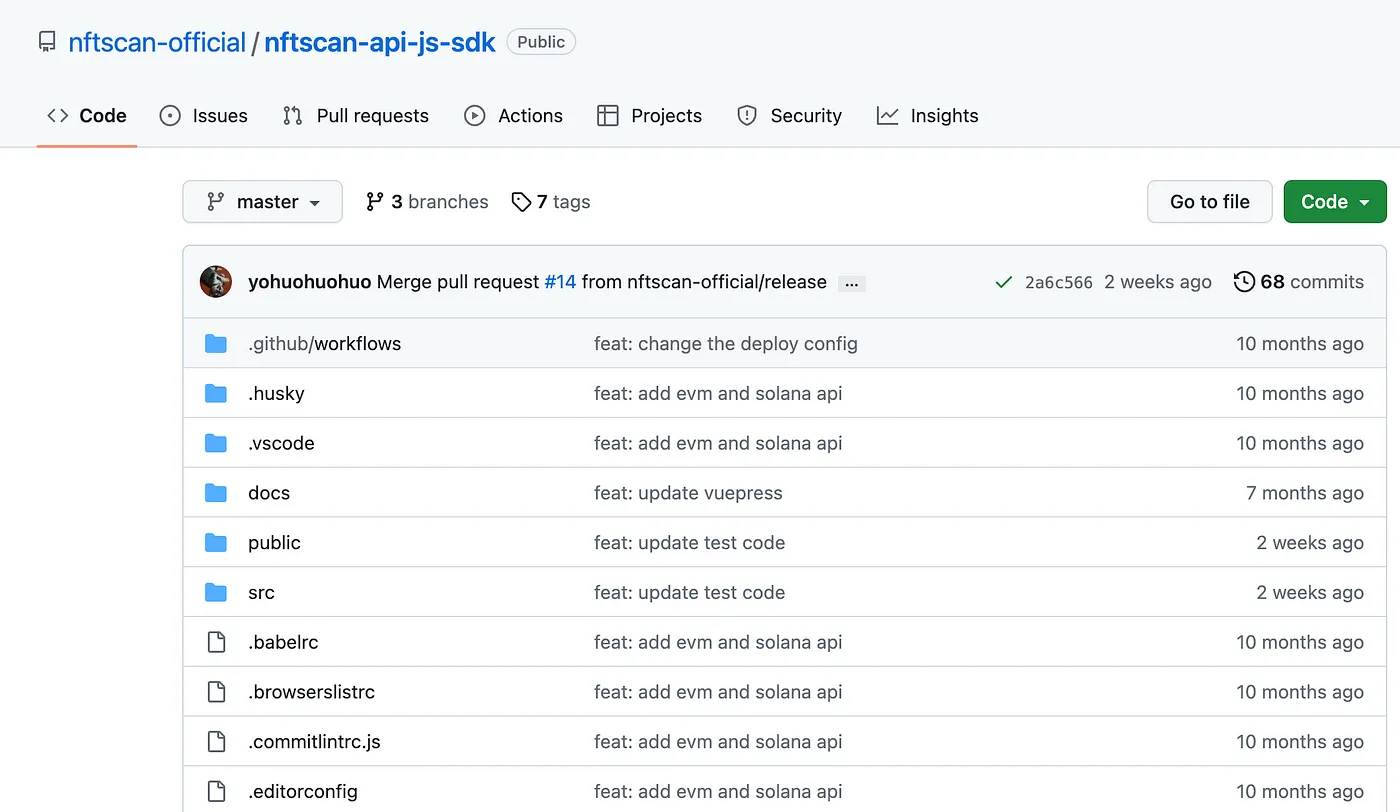Expand the commit message ellipsis button
Screen dimensions: 1400x812
852,284
